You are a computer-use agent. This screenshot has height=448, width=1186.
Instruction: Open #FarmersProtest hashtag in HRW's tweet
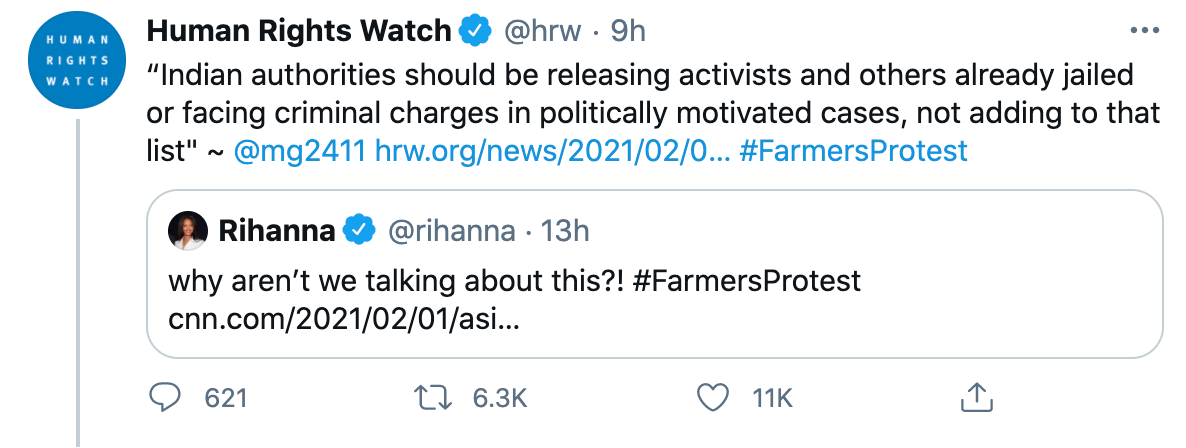[856, 151]
